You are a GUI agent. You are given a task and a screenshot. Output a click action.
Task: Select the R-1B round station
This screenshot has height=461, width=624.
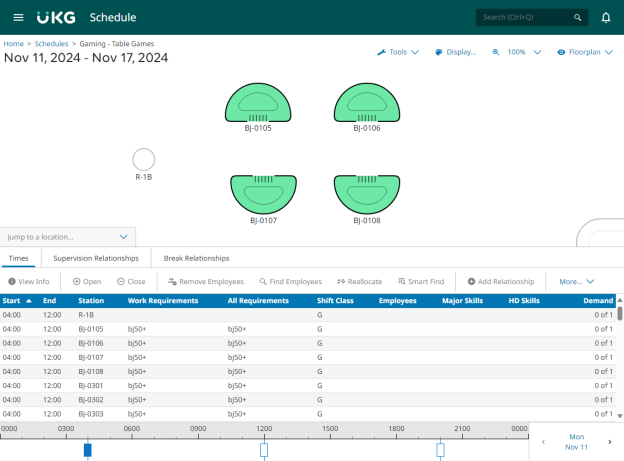(144, 160)
